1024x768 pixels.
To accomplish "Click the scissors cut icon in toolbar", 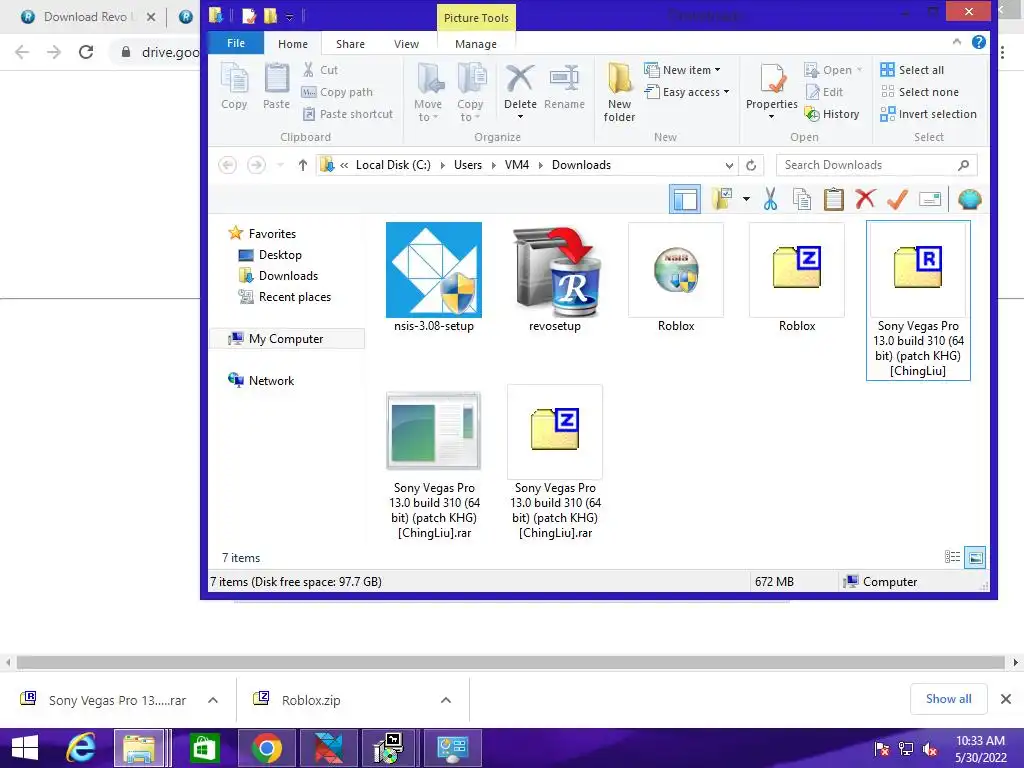I will 770,199.
